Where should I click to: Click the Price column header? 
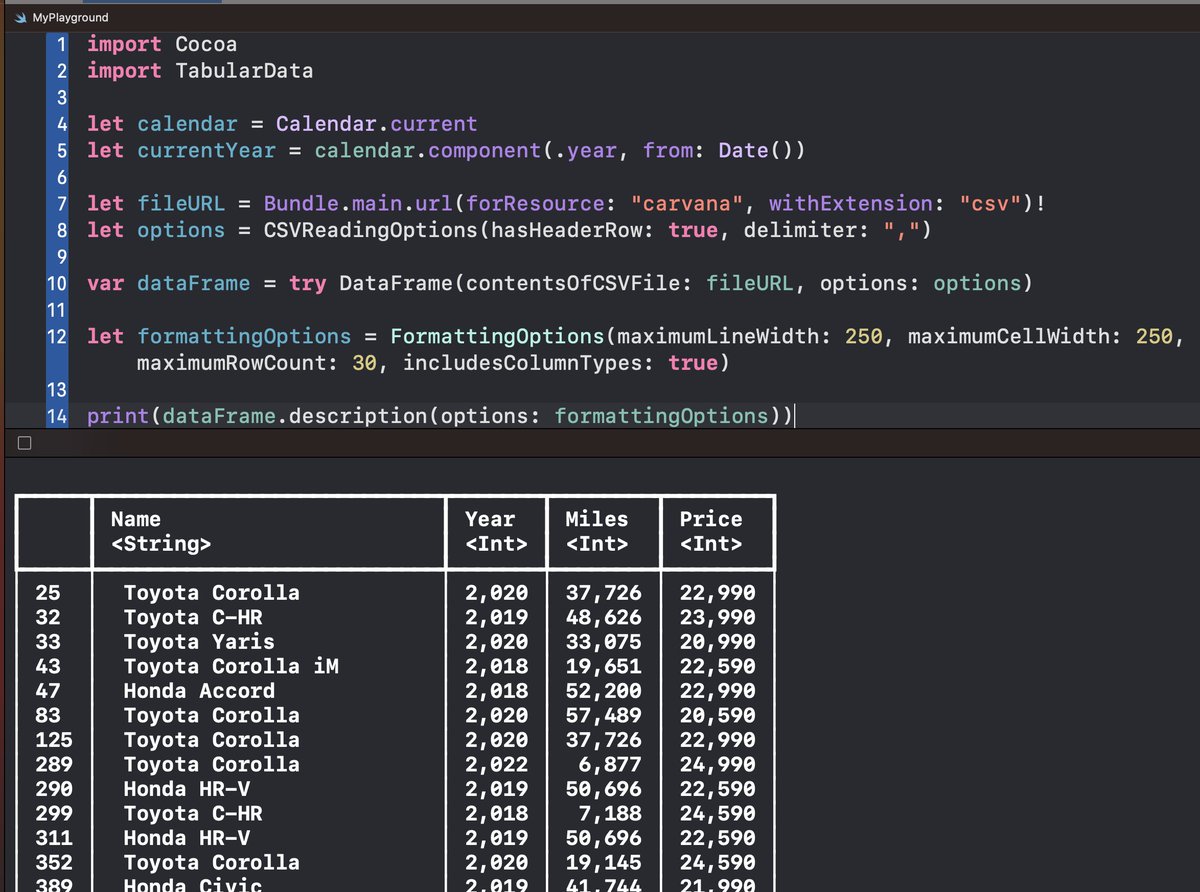tap(711, 519)
